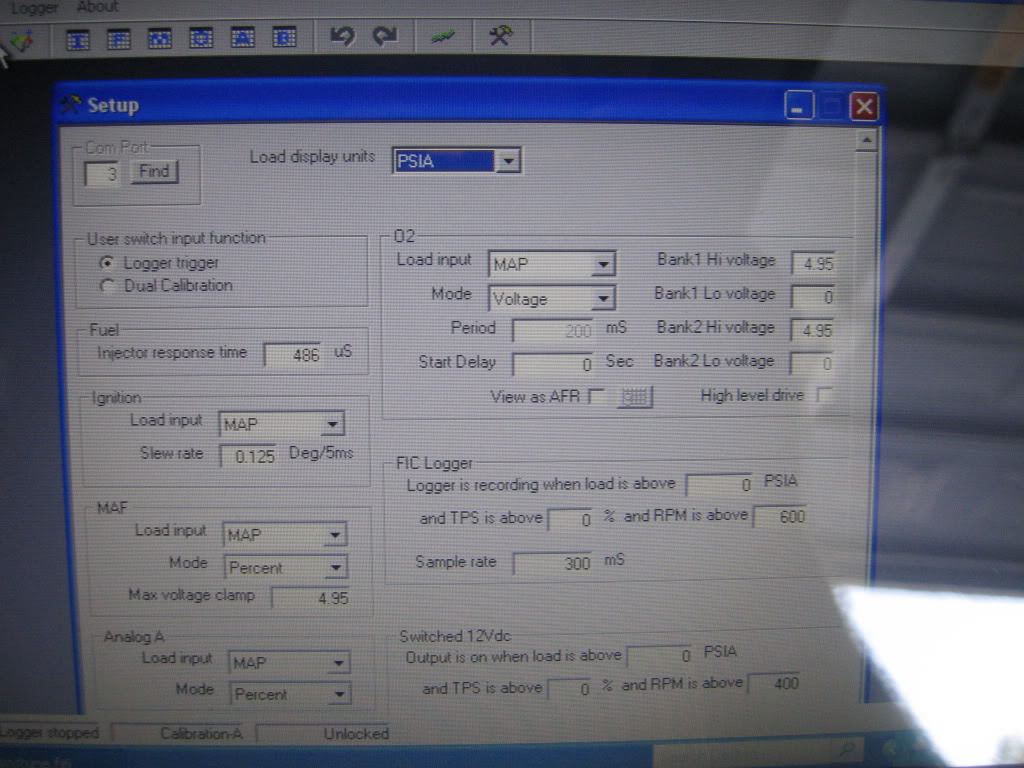
Task: Click the O2 Period field
Action: pyautogui.click(x=553, y=330)
